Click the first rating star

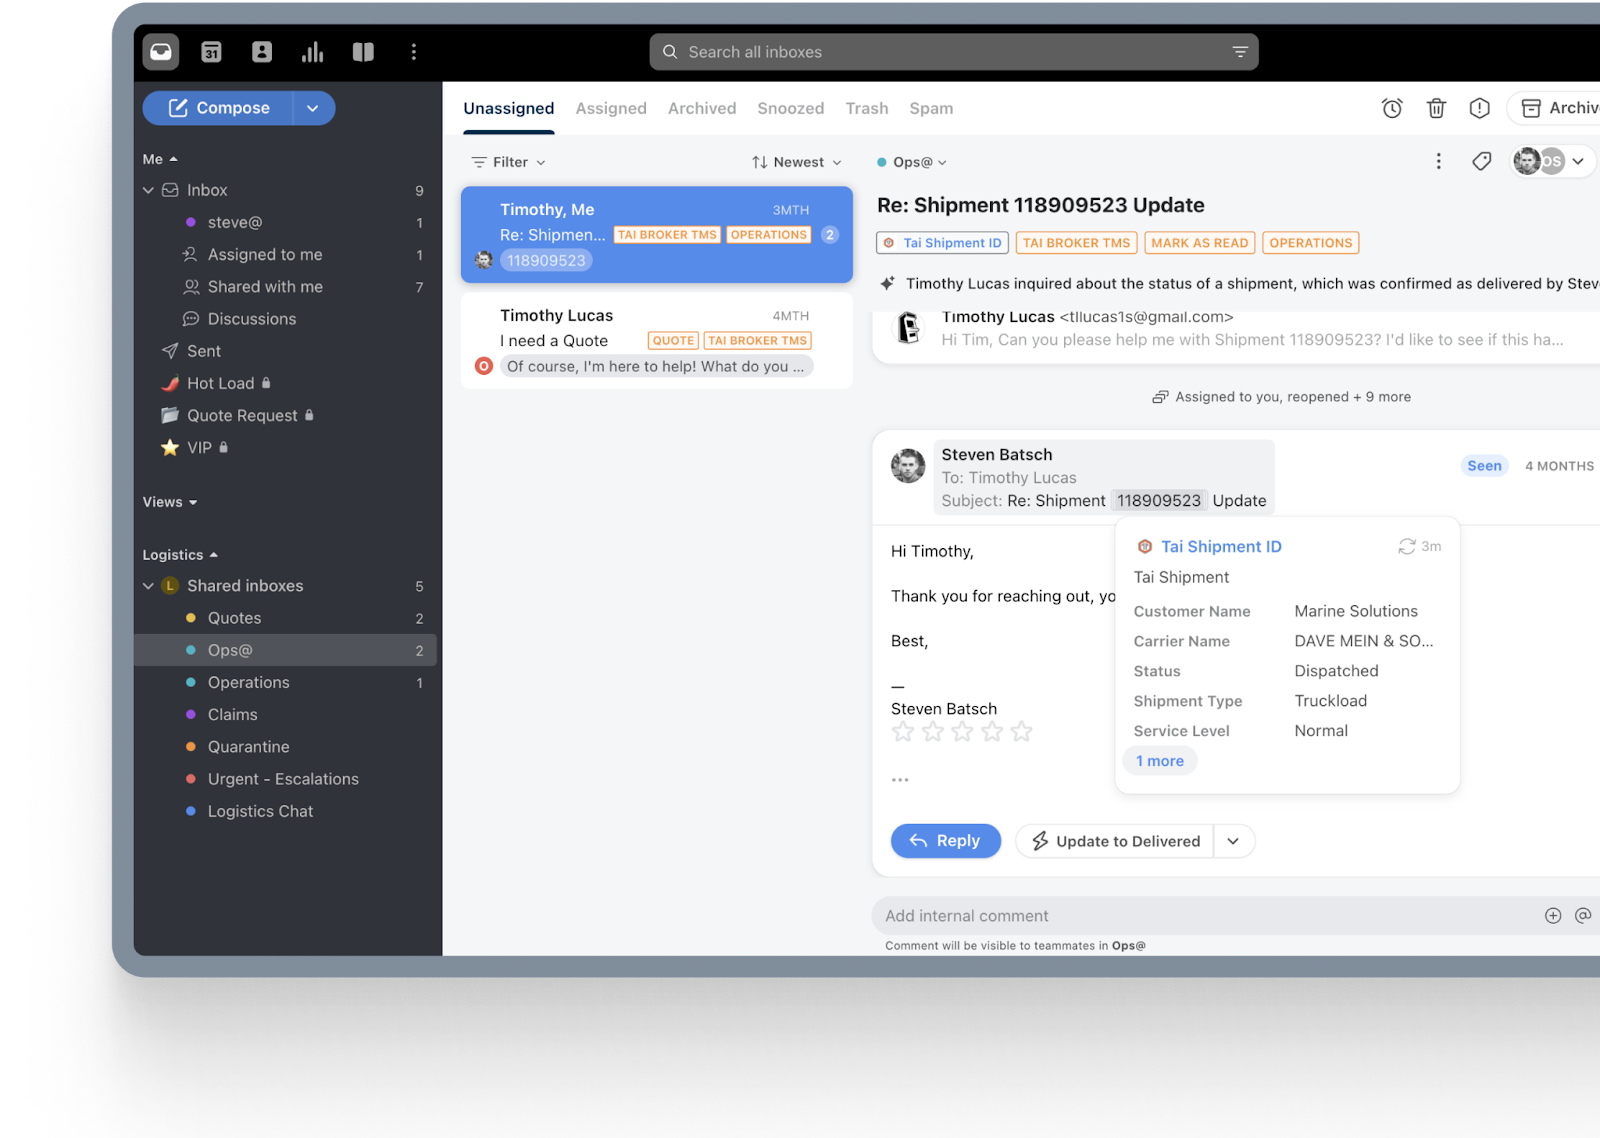coord(903,732)
